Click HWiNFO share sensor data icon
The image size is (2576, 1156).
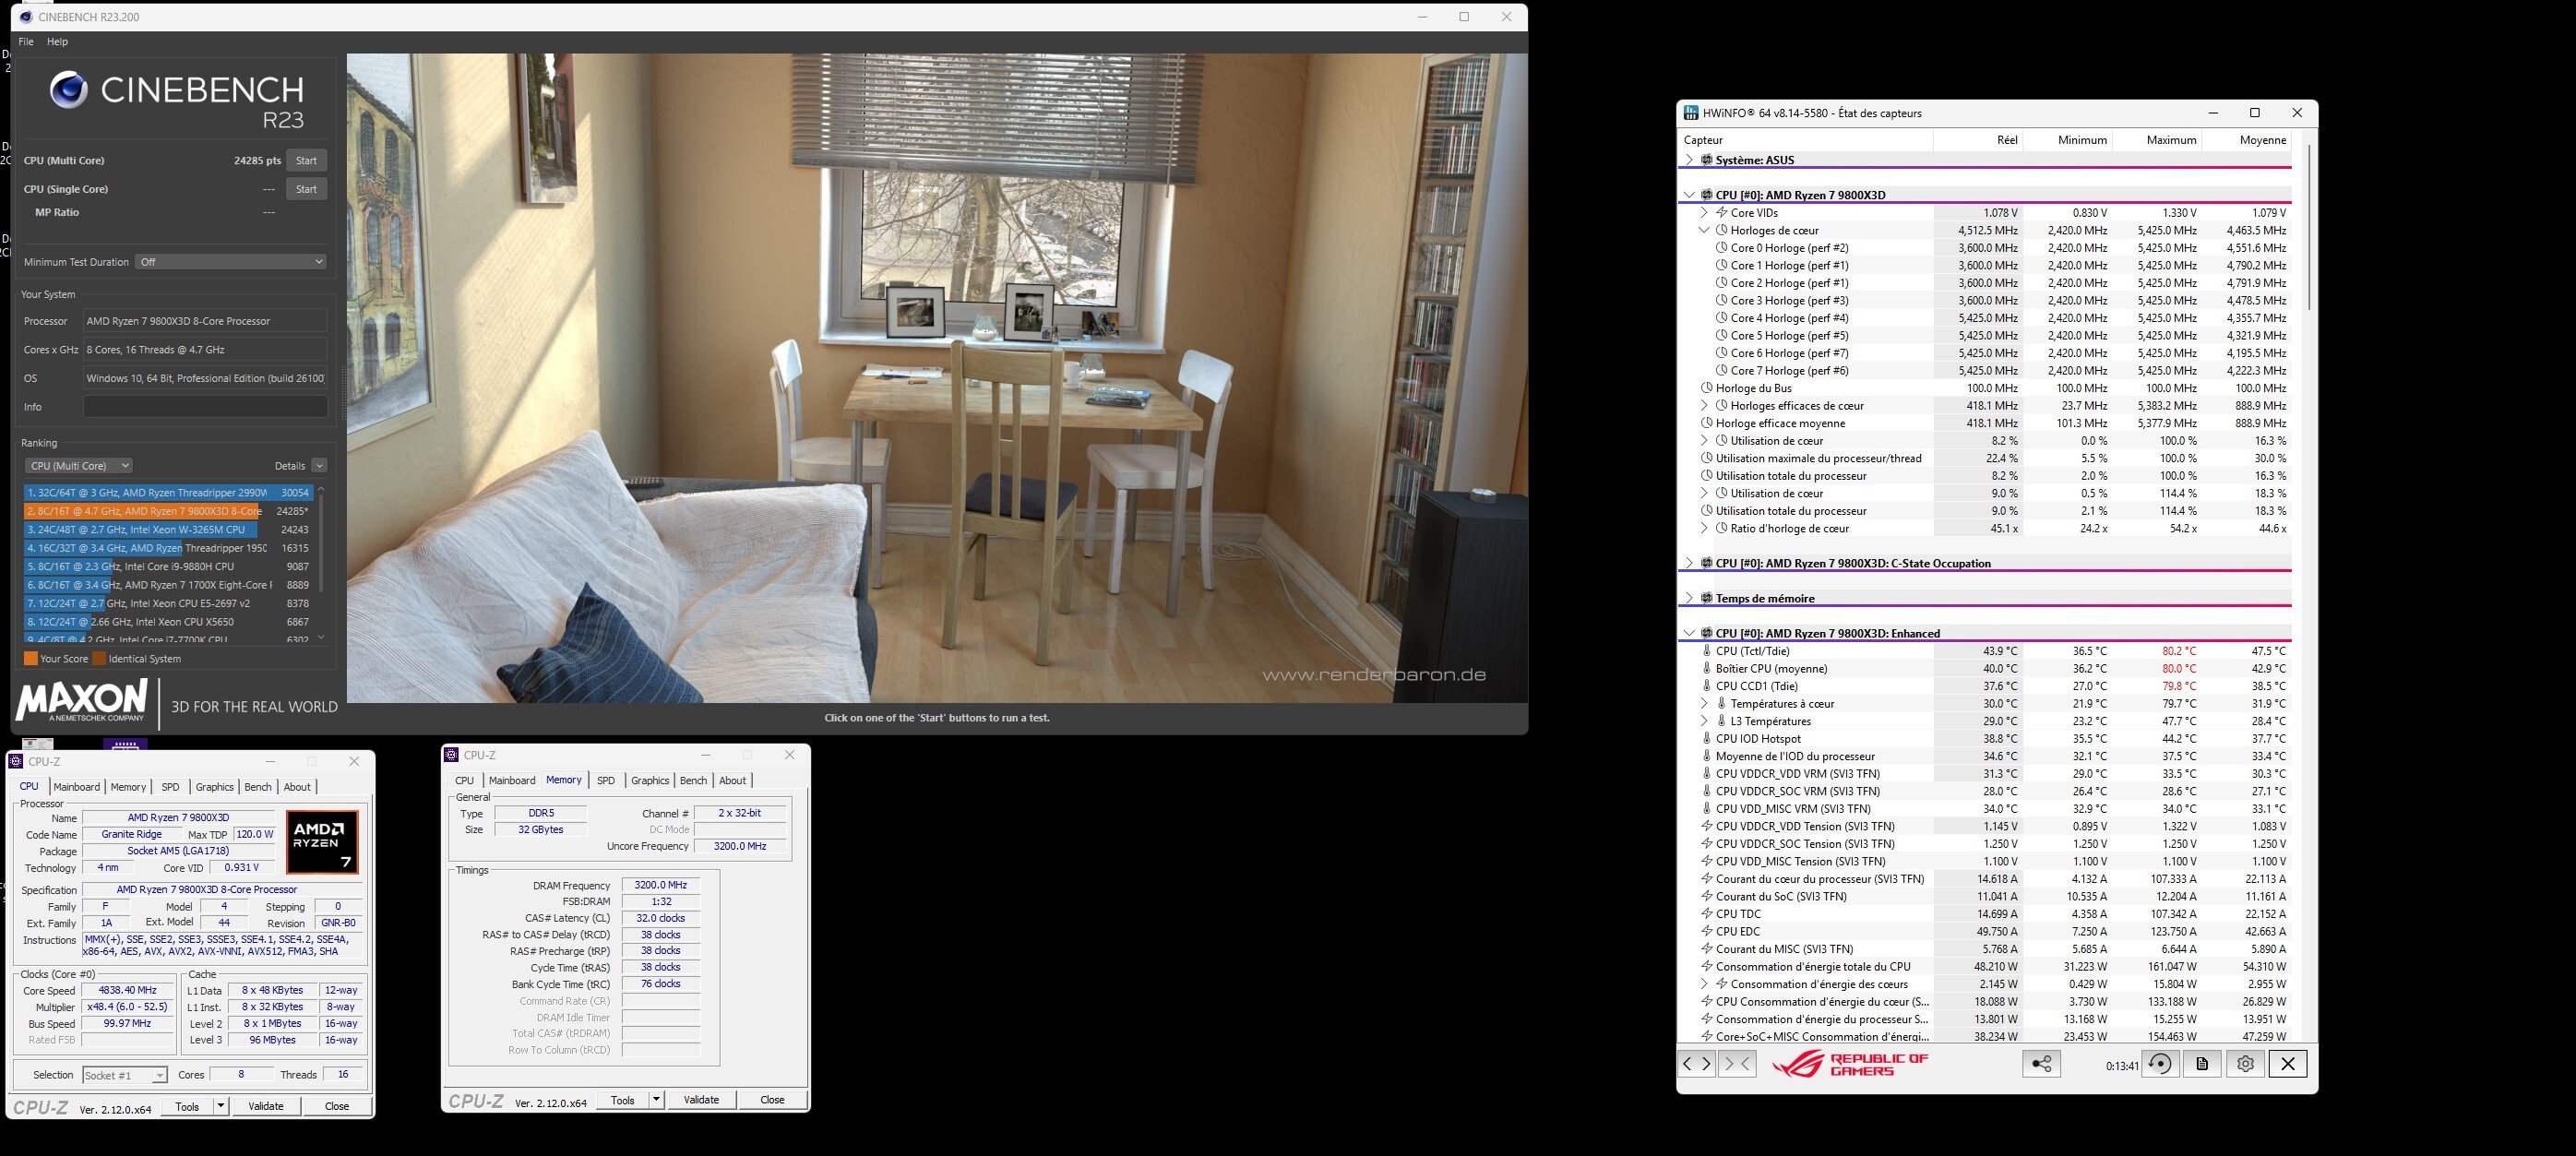tap(2041, 1064)
